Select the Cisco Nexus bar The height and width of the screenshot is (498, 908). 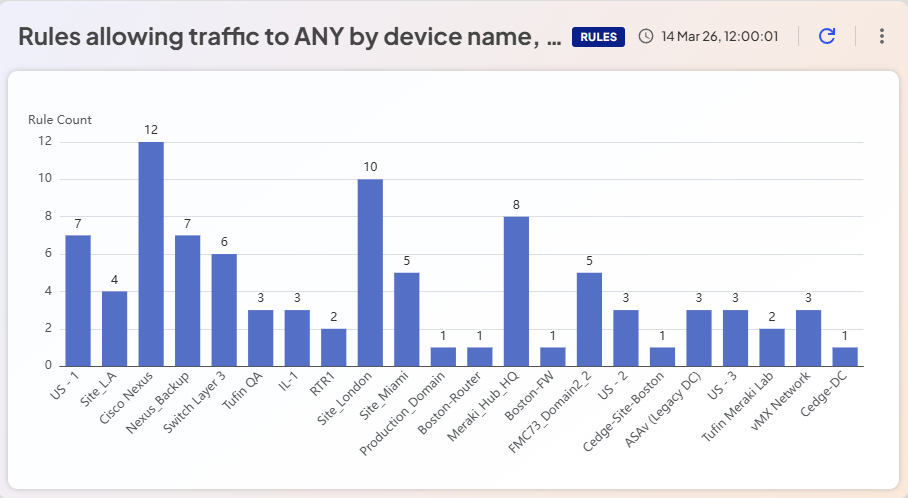click(151, 254)
